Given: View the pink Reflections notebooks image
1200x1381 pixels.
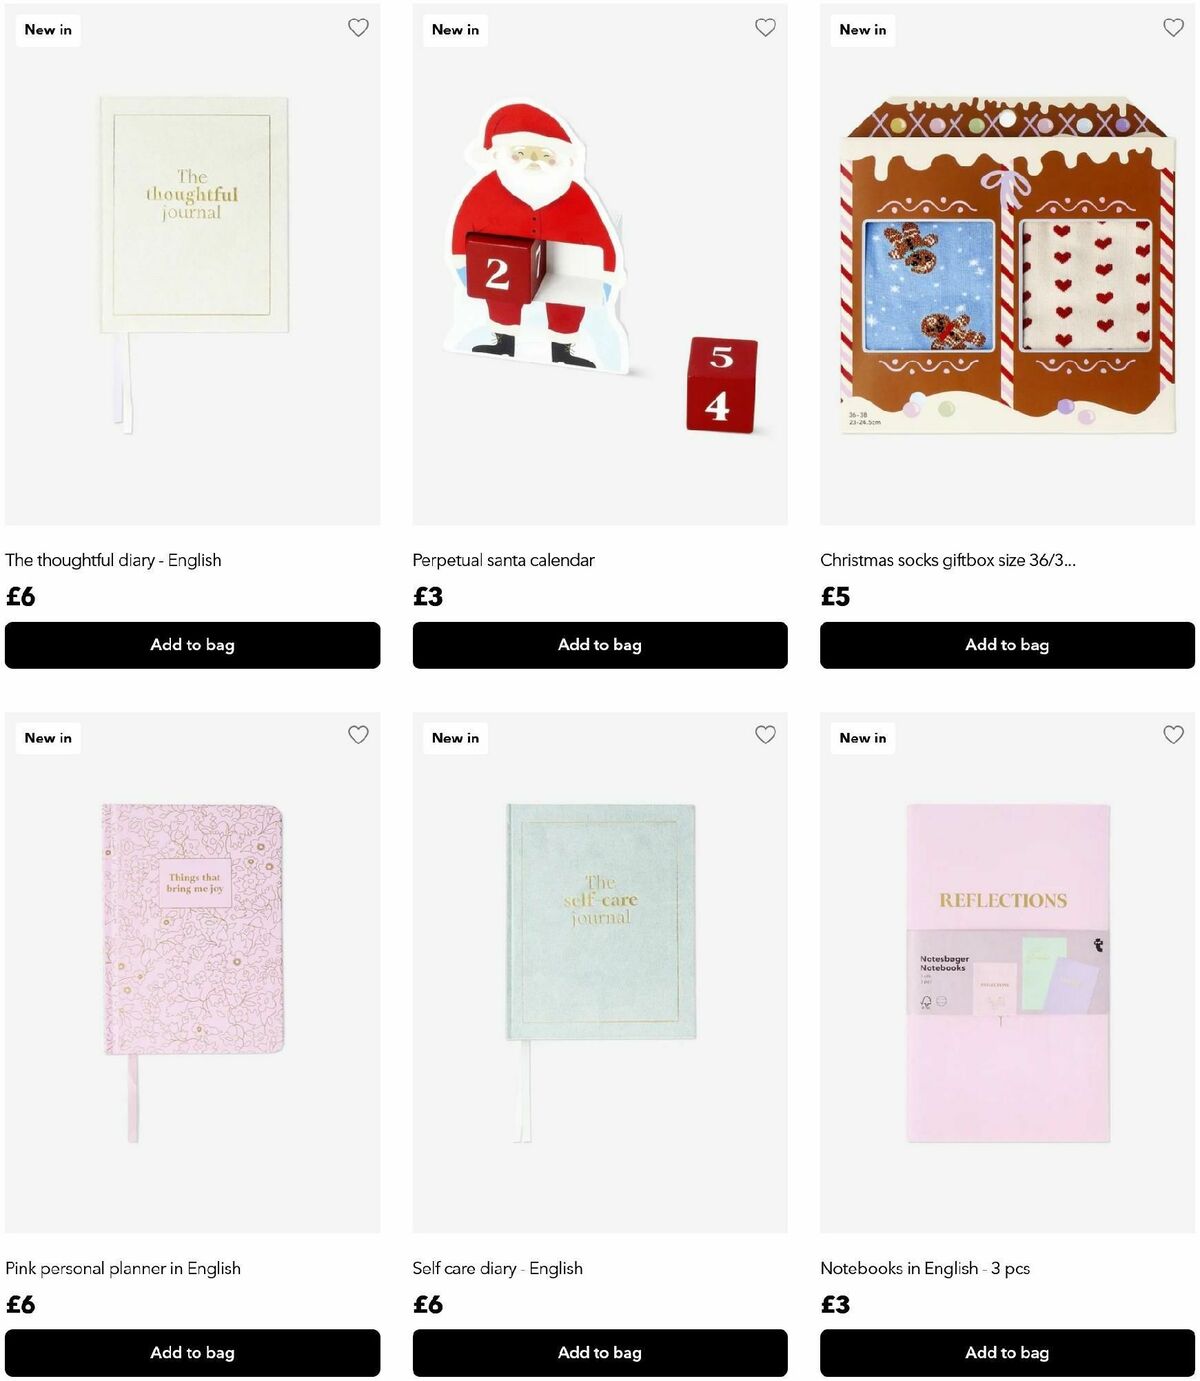Looking at the screenshot, I should pos(1007,972).
